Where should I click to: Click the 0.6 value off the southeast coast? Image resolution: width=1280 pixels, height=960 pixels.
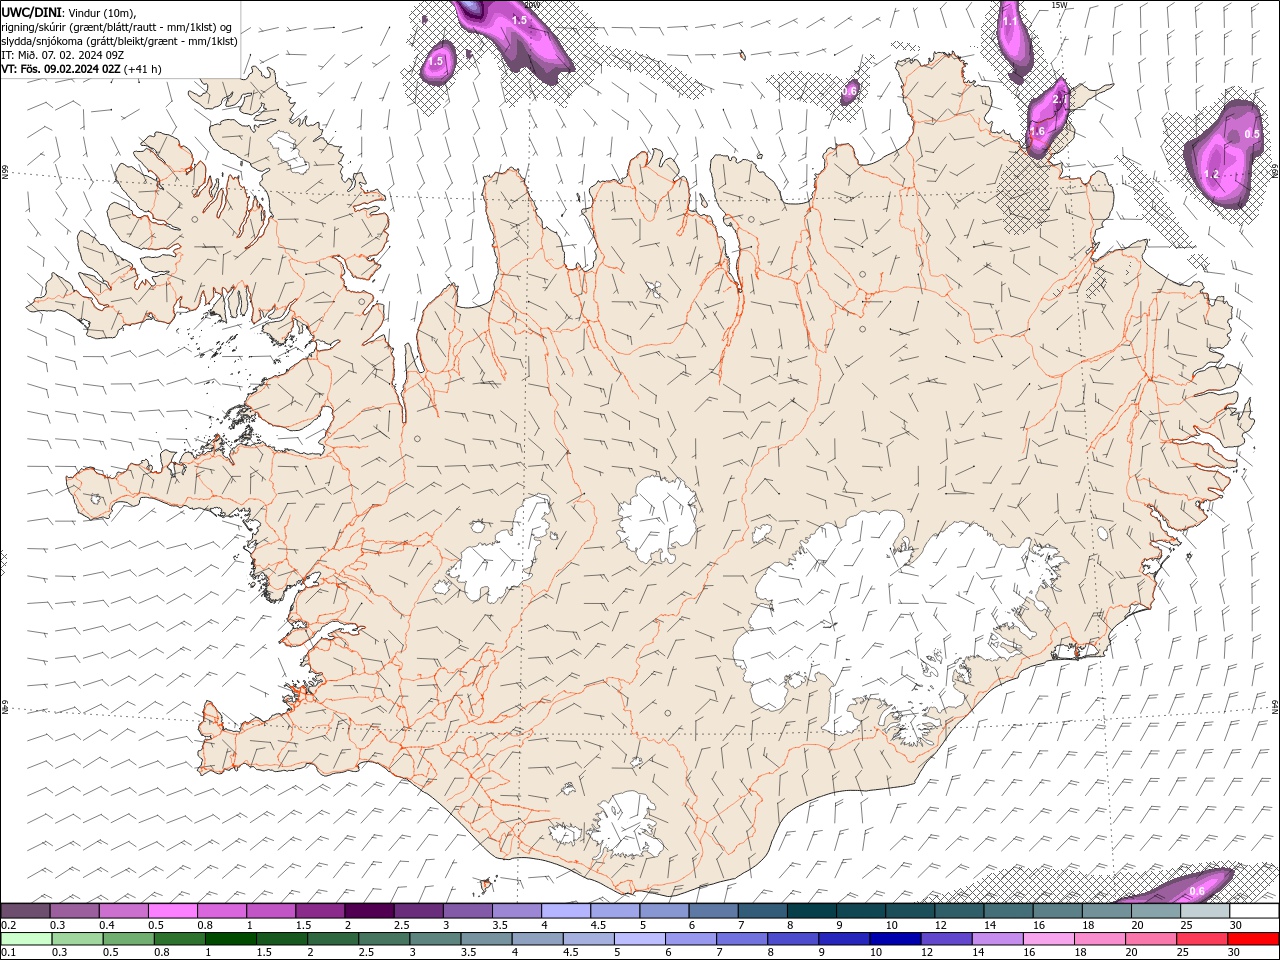[x=1197, y=891]
